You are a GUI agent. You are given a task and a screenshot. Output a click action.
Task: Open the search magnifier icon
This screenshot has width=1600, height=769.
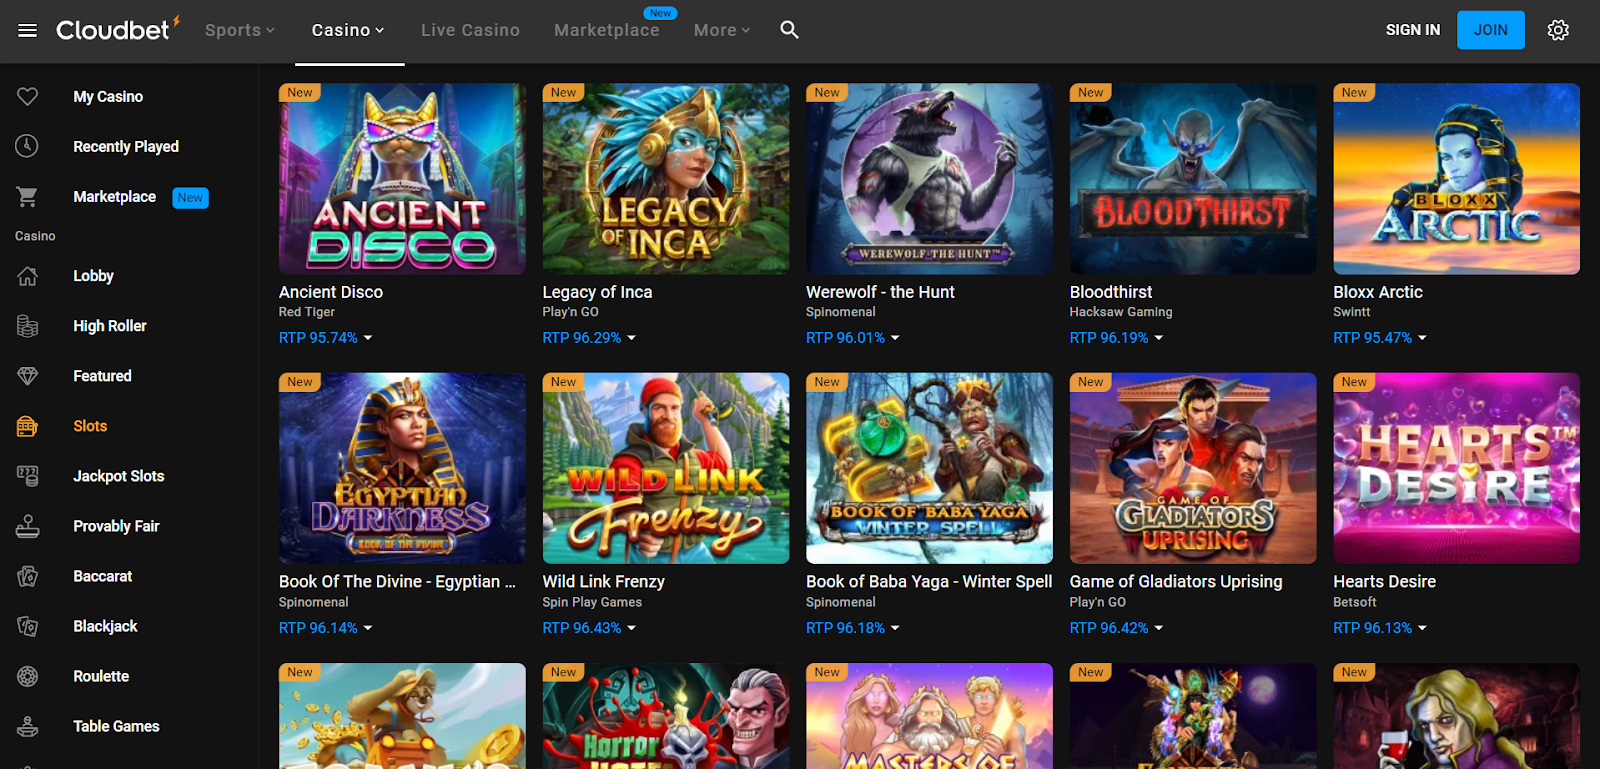pos(789,30)
